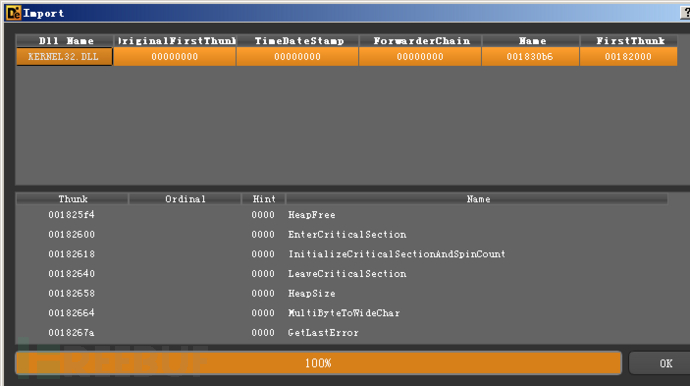690x386 pixels.
Task: Select the InitializeCriticalSectionAndSpinCount function row
Action: coord(342,254)
